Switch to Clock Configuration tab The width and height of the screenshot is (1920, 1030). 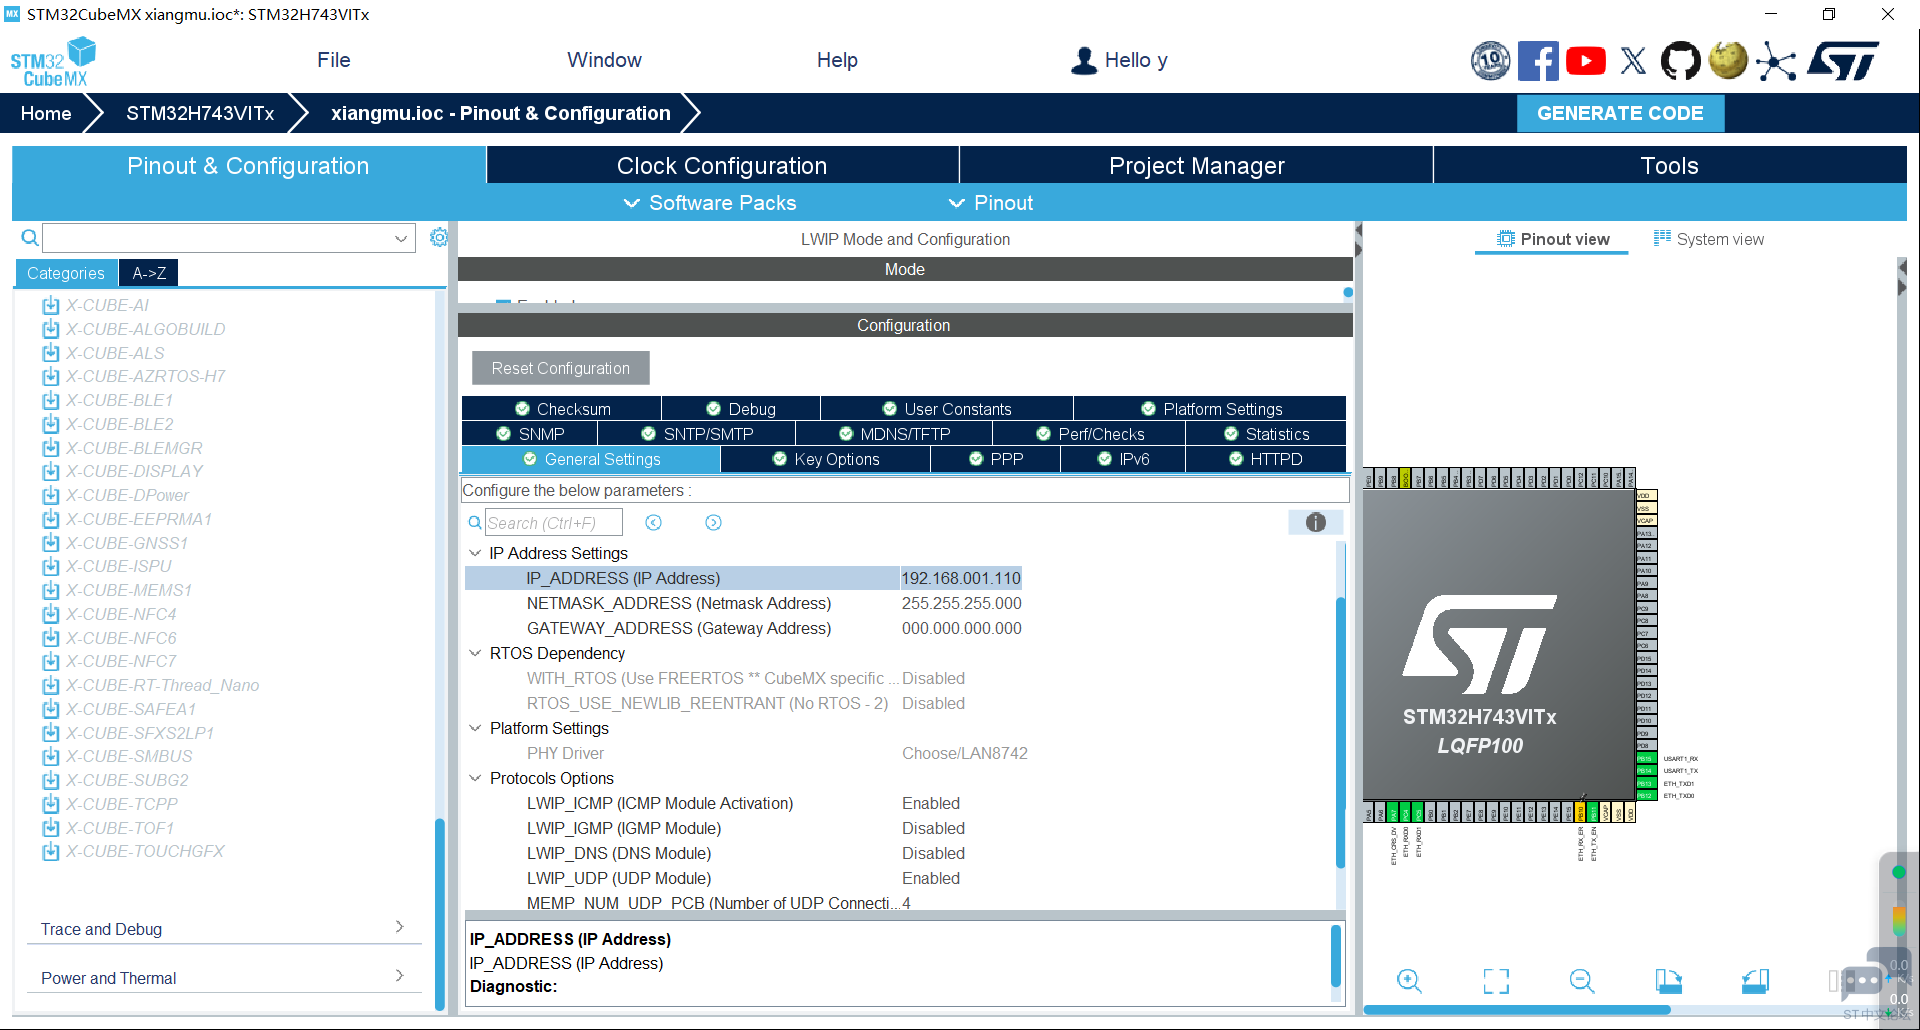point(722,166)
